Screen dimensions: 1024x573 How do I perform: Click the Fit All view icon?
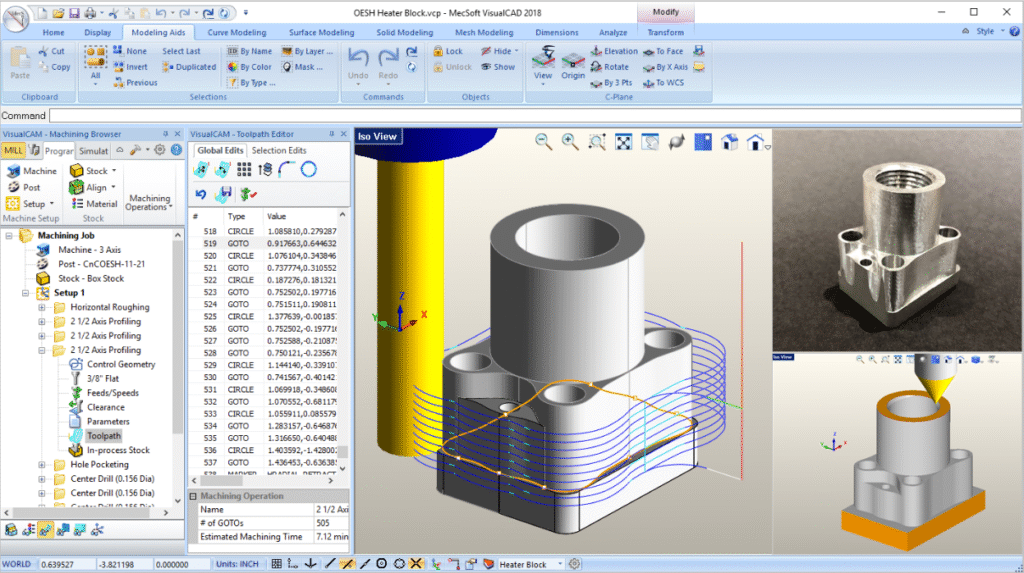coord(624,142)
